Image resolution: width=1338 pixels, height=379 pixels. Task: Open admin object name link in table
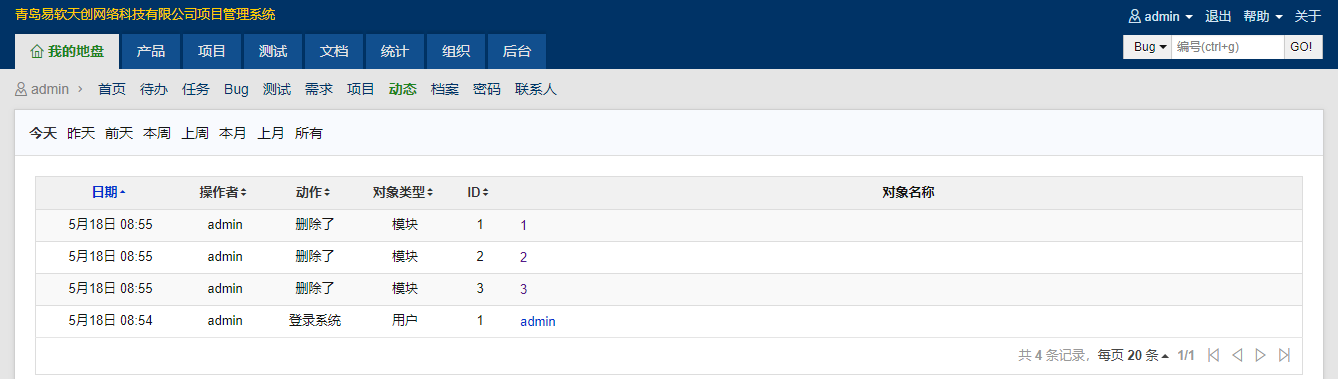(538, 322)
